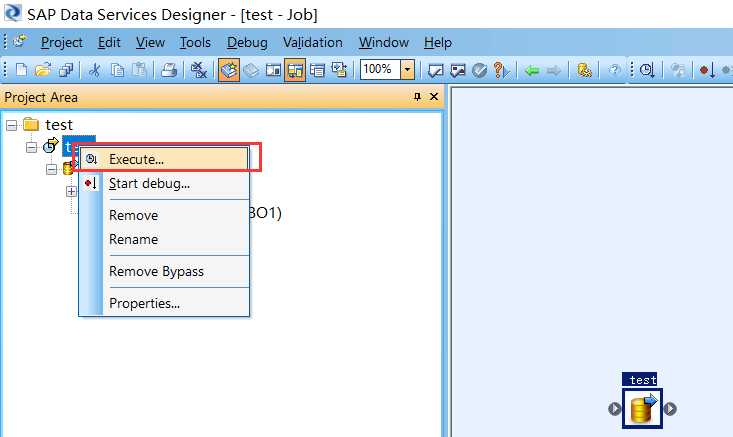The height and width of the screenshot is (437, 733).
Task: Click the View Where Used question-mark icon
Action: tap(501, 71)
